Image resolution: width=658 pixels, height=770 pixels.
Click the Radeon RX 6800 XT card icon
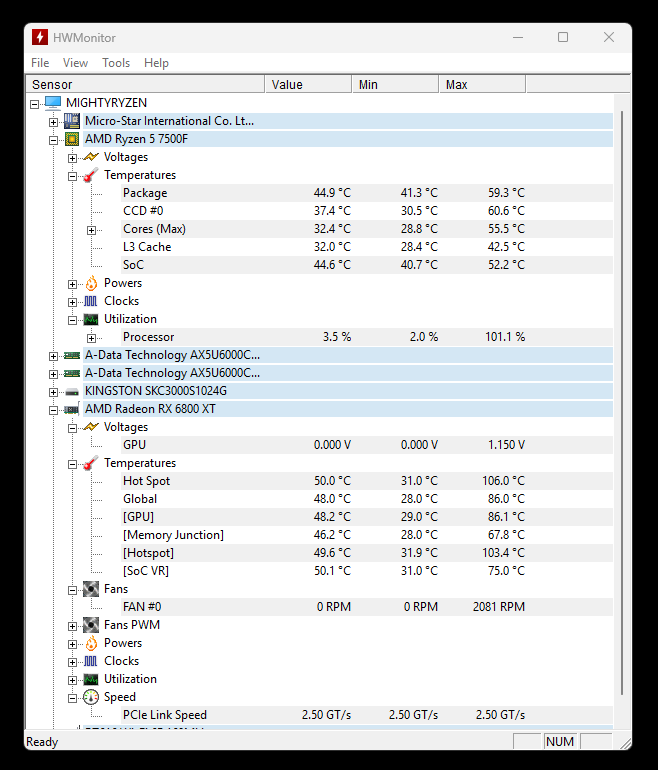pyautogui.click(x=72, y=410)
